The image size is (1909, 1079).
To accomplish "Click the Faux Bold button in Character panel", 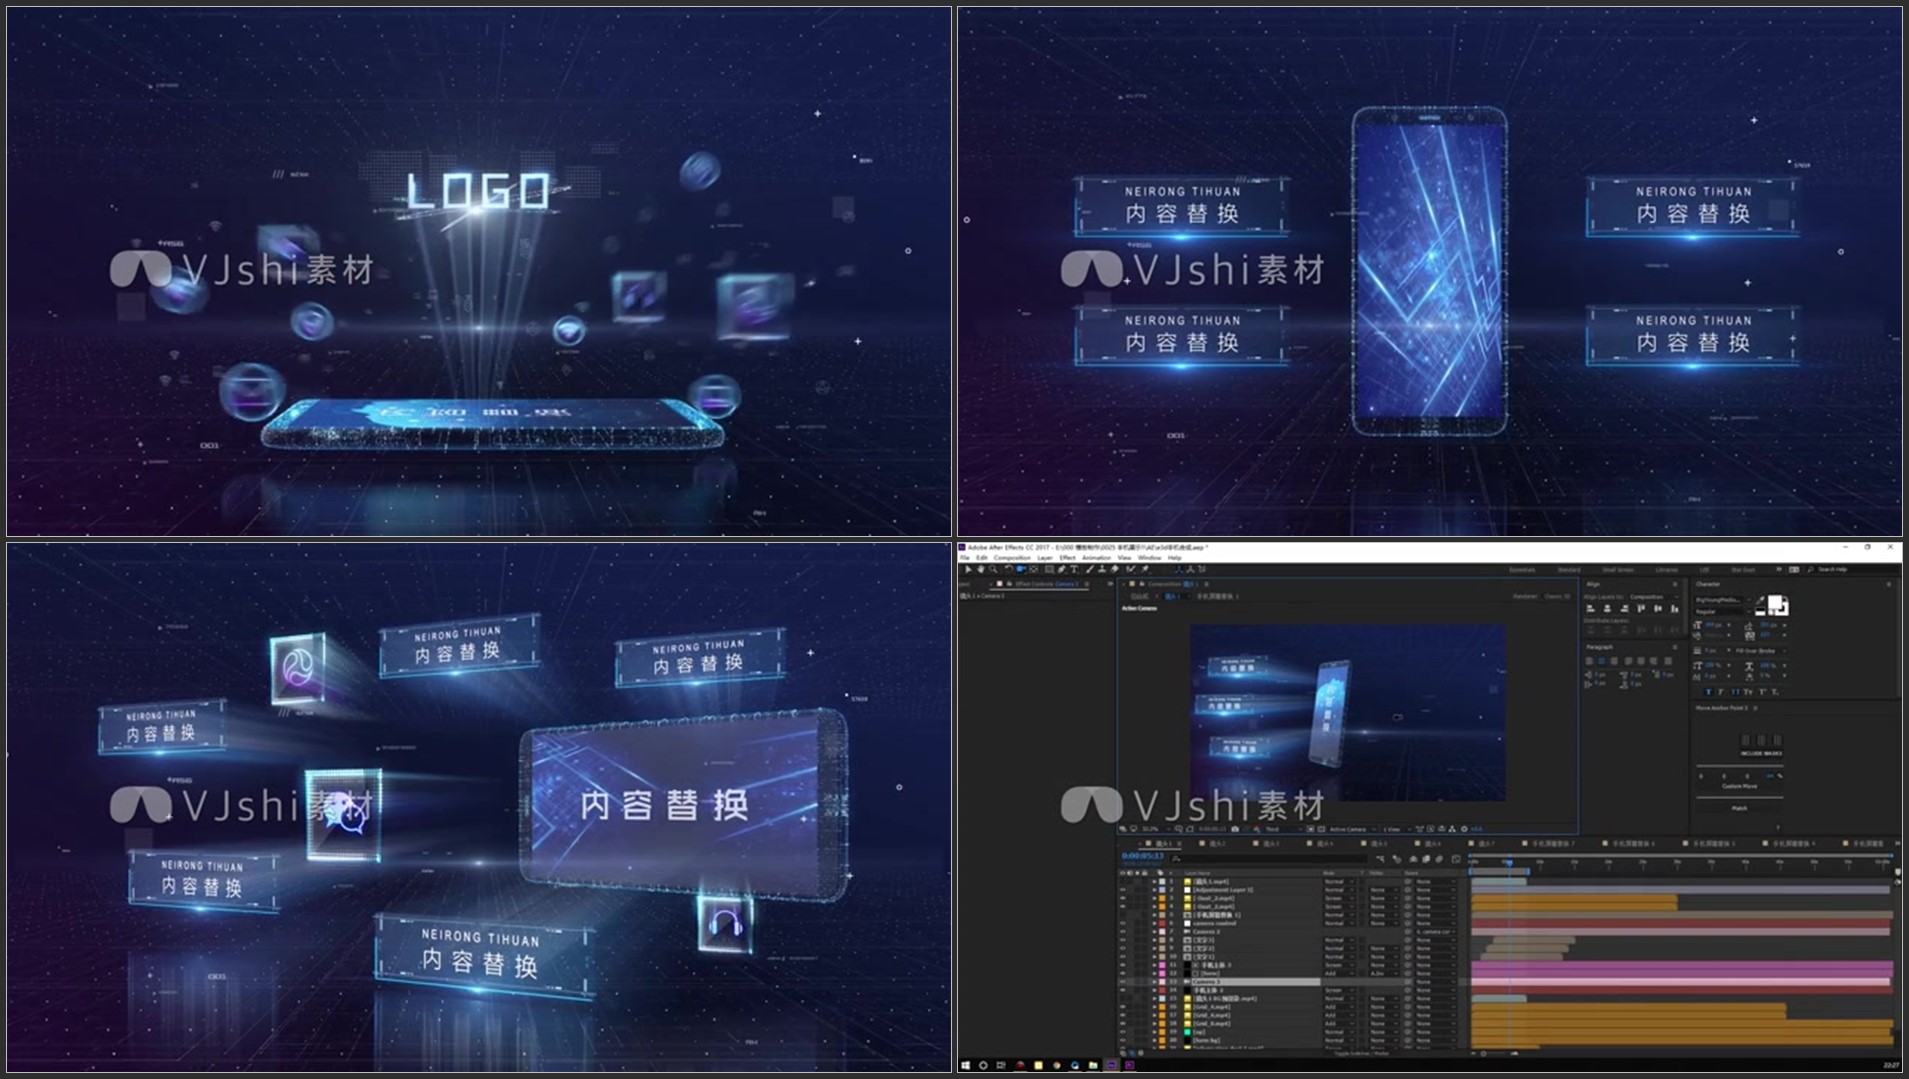I will 1708,692.
